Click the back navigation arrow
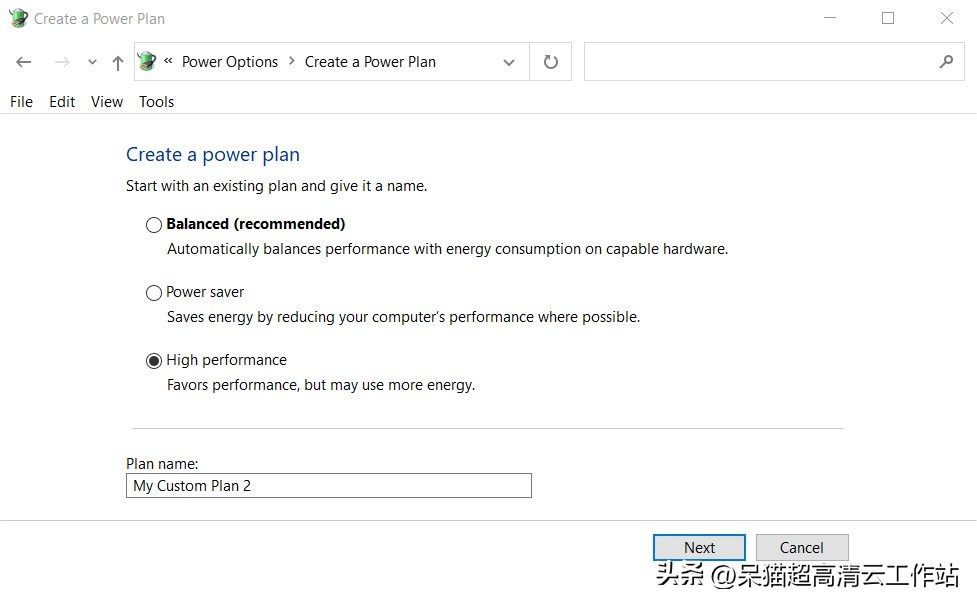The width and height of the screenshot is (977, 605). coord(24,62)
